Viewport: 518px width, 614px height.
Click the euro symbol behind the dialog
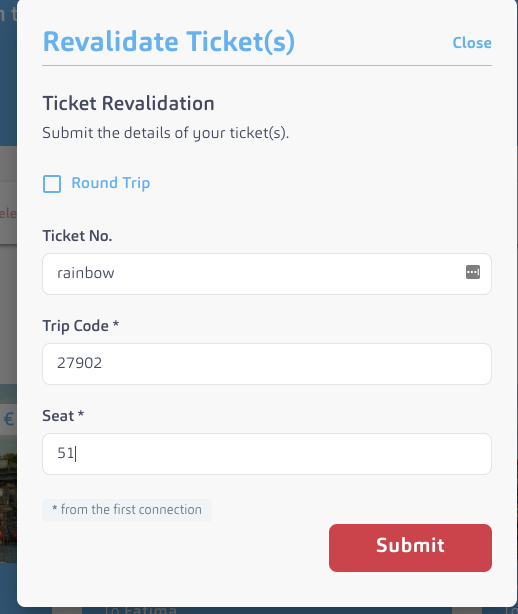[9, 419]
